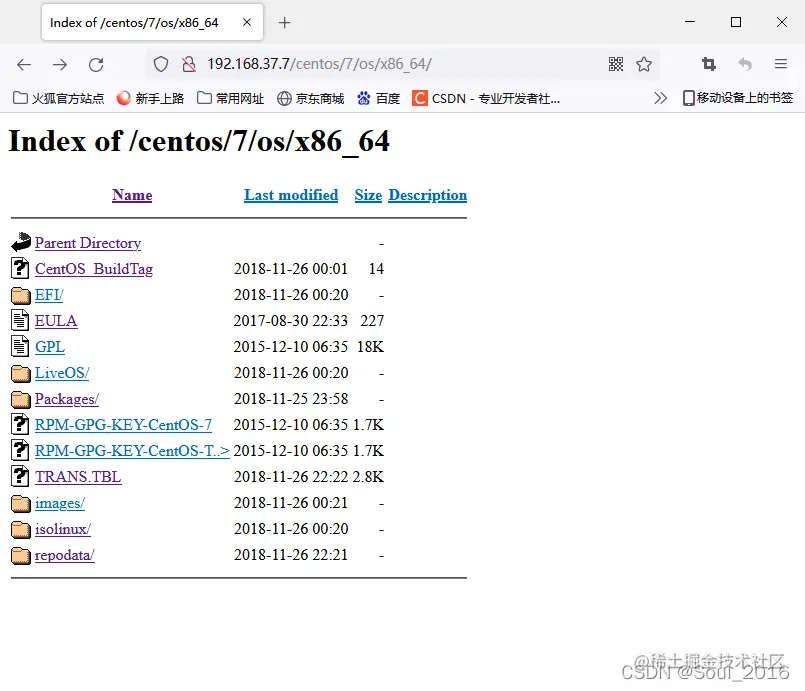Go forward to the next page
This screenshot has height=691, width=805.
(60, 64)
